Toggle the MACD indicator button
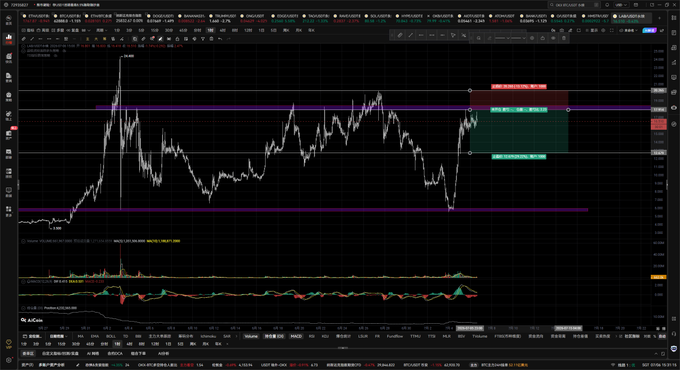Image resolution: width=680 pixels, height=370 pixels. 296,336
